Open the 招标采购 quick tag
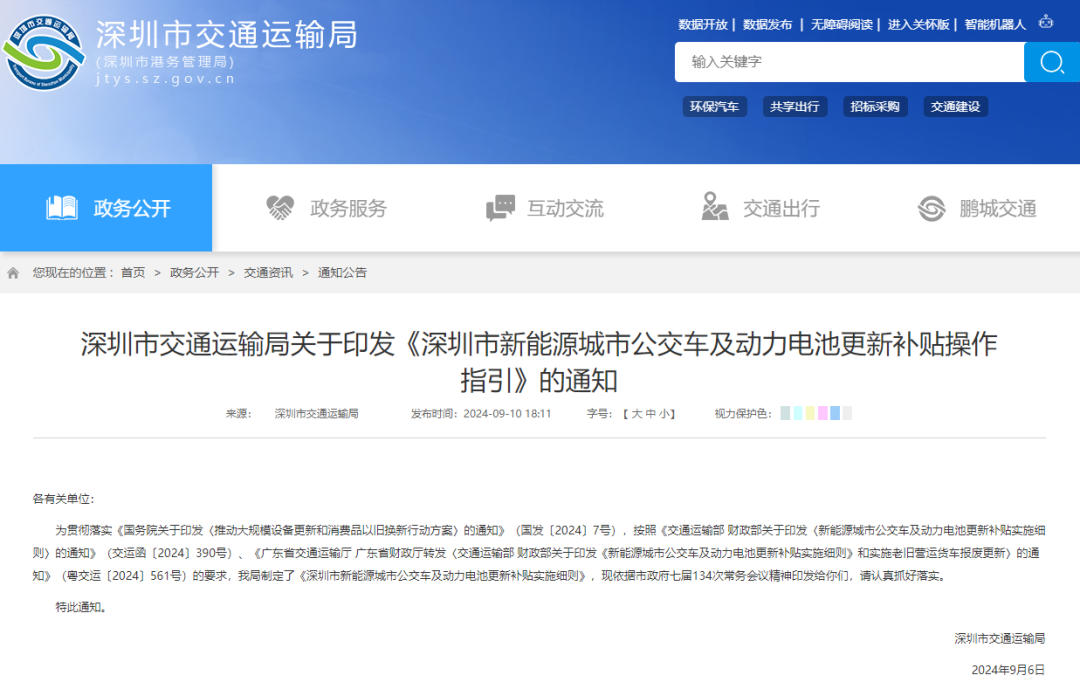 tap(875, 107)
